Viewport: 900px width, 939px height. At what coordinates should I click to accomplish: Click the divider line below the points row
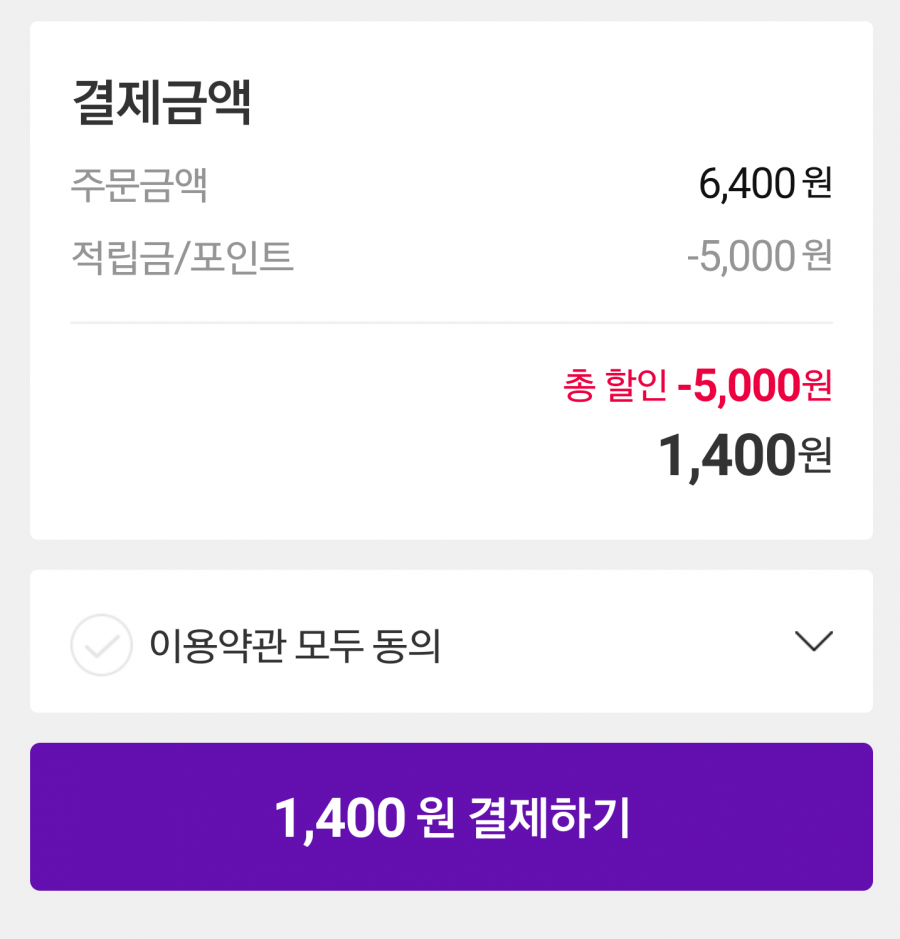point(451,323)
